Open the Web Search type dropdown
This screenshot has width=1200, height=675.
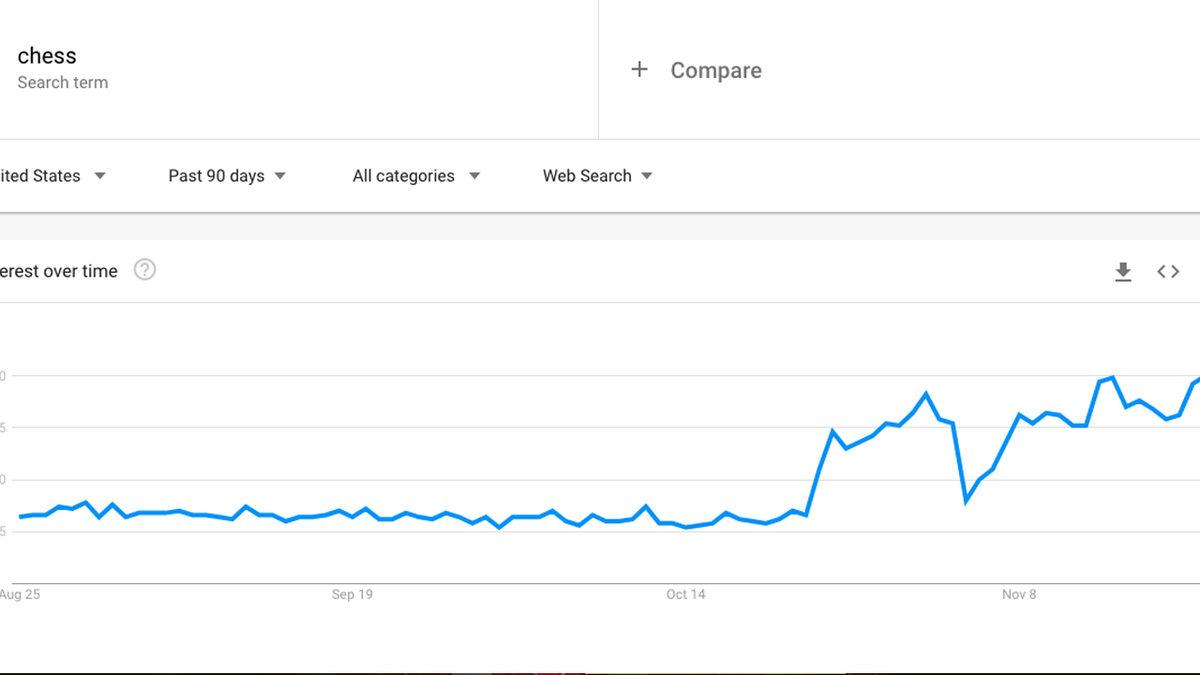click(597, 176)
